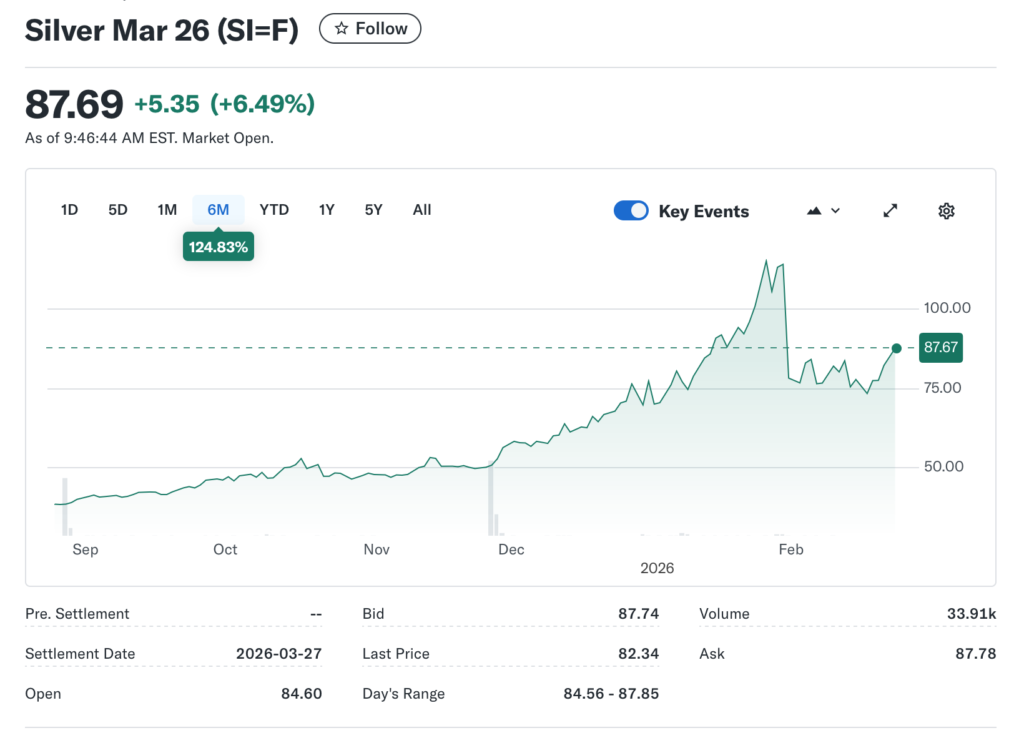Viewport: 1024px width, 748px height.
Task: Select the mountain chart type icon
Action: click(812, 210)
